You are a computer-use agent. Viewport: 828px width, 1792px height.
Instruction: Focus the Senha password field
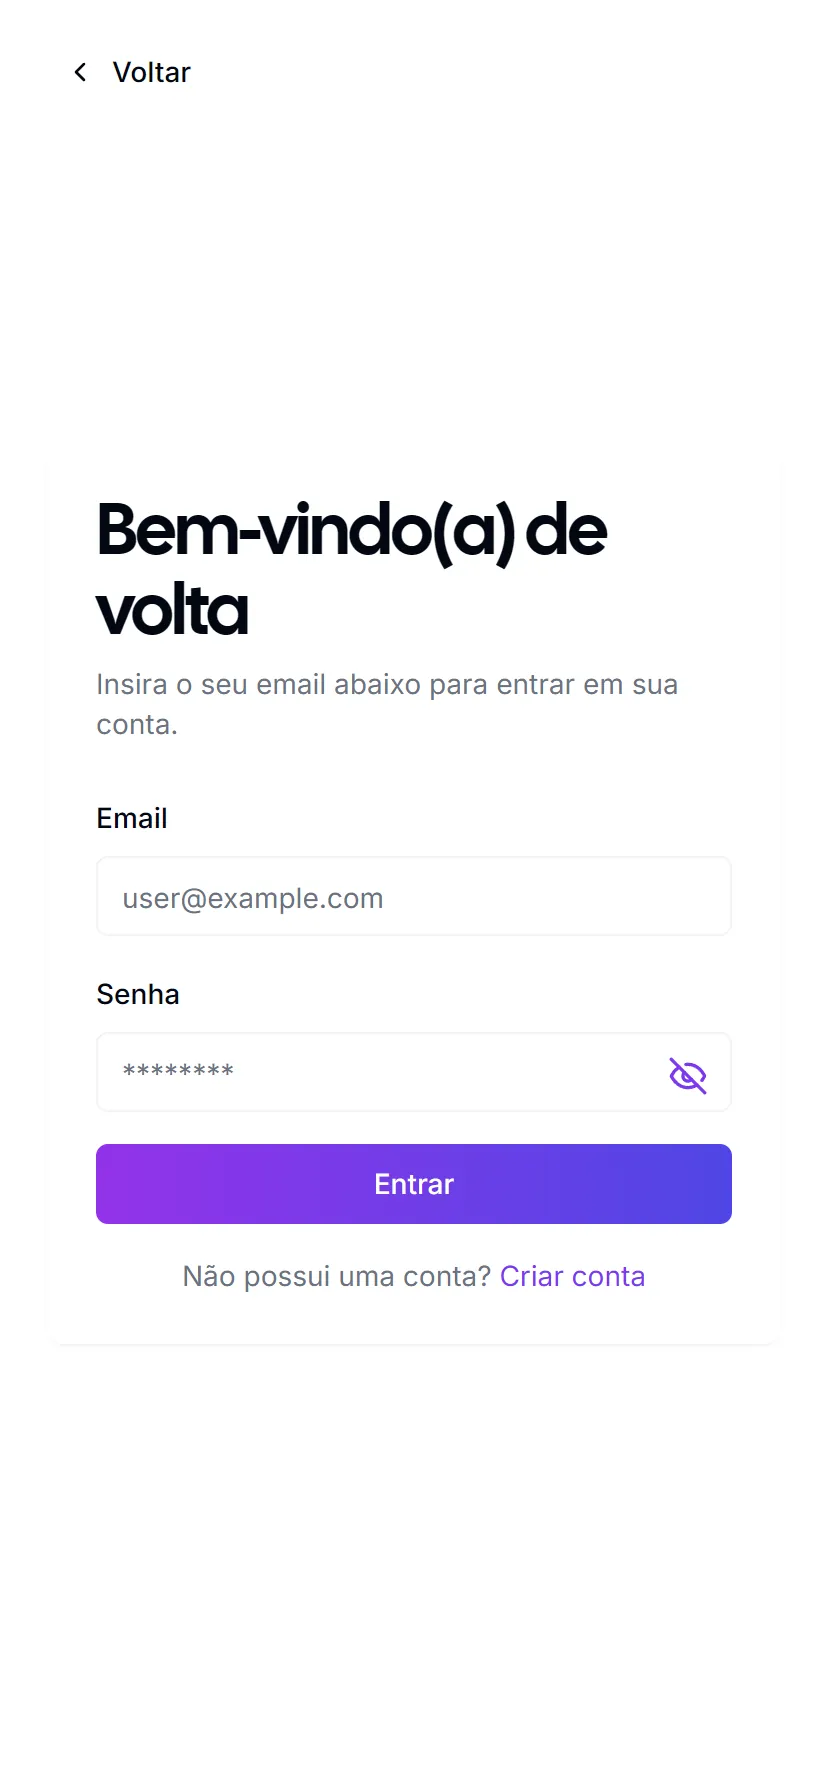tap(380, 1072)
